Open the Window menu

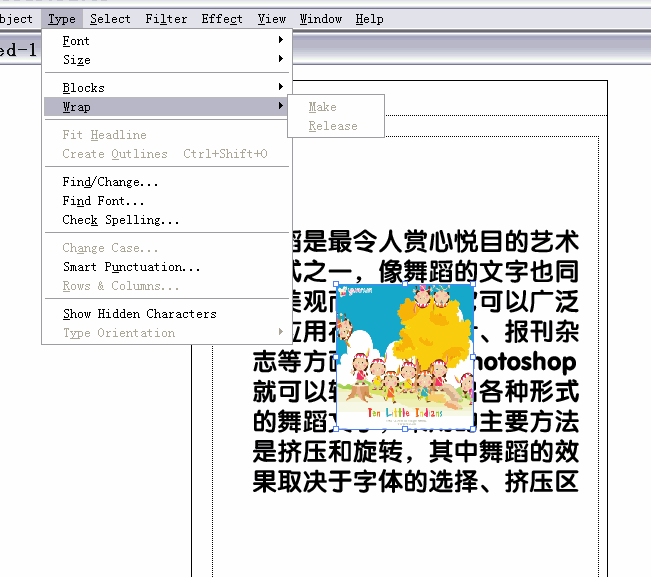click(x=321, y=19)
